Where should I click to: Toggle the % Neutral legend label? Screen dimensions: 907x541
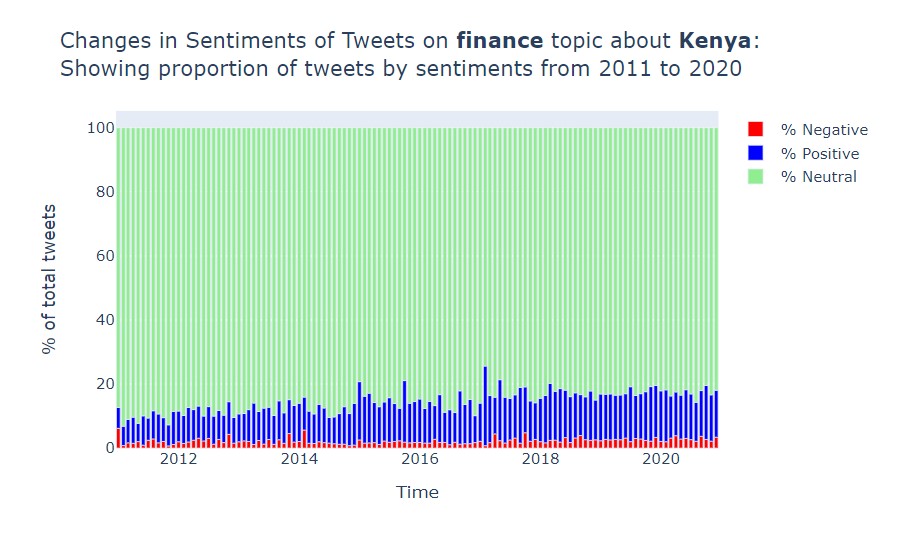pos(819,177)
